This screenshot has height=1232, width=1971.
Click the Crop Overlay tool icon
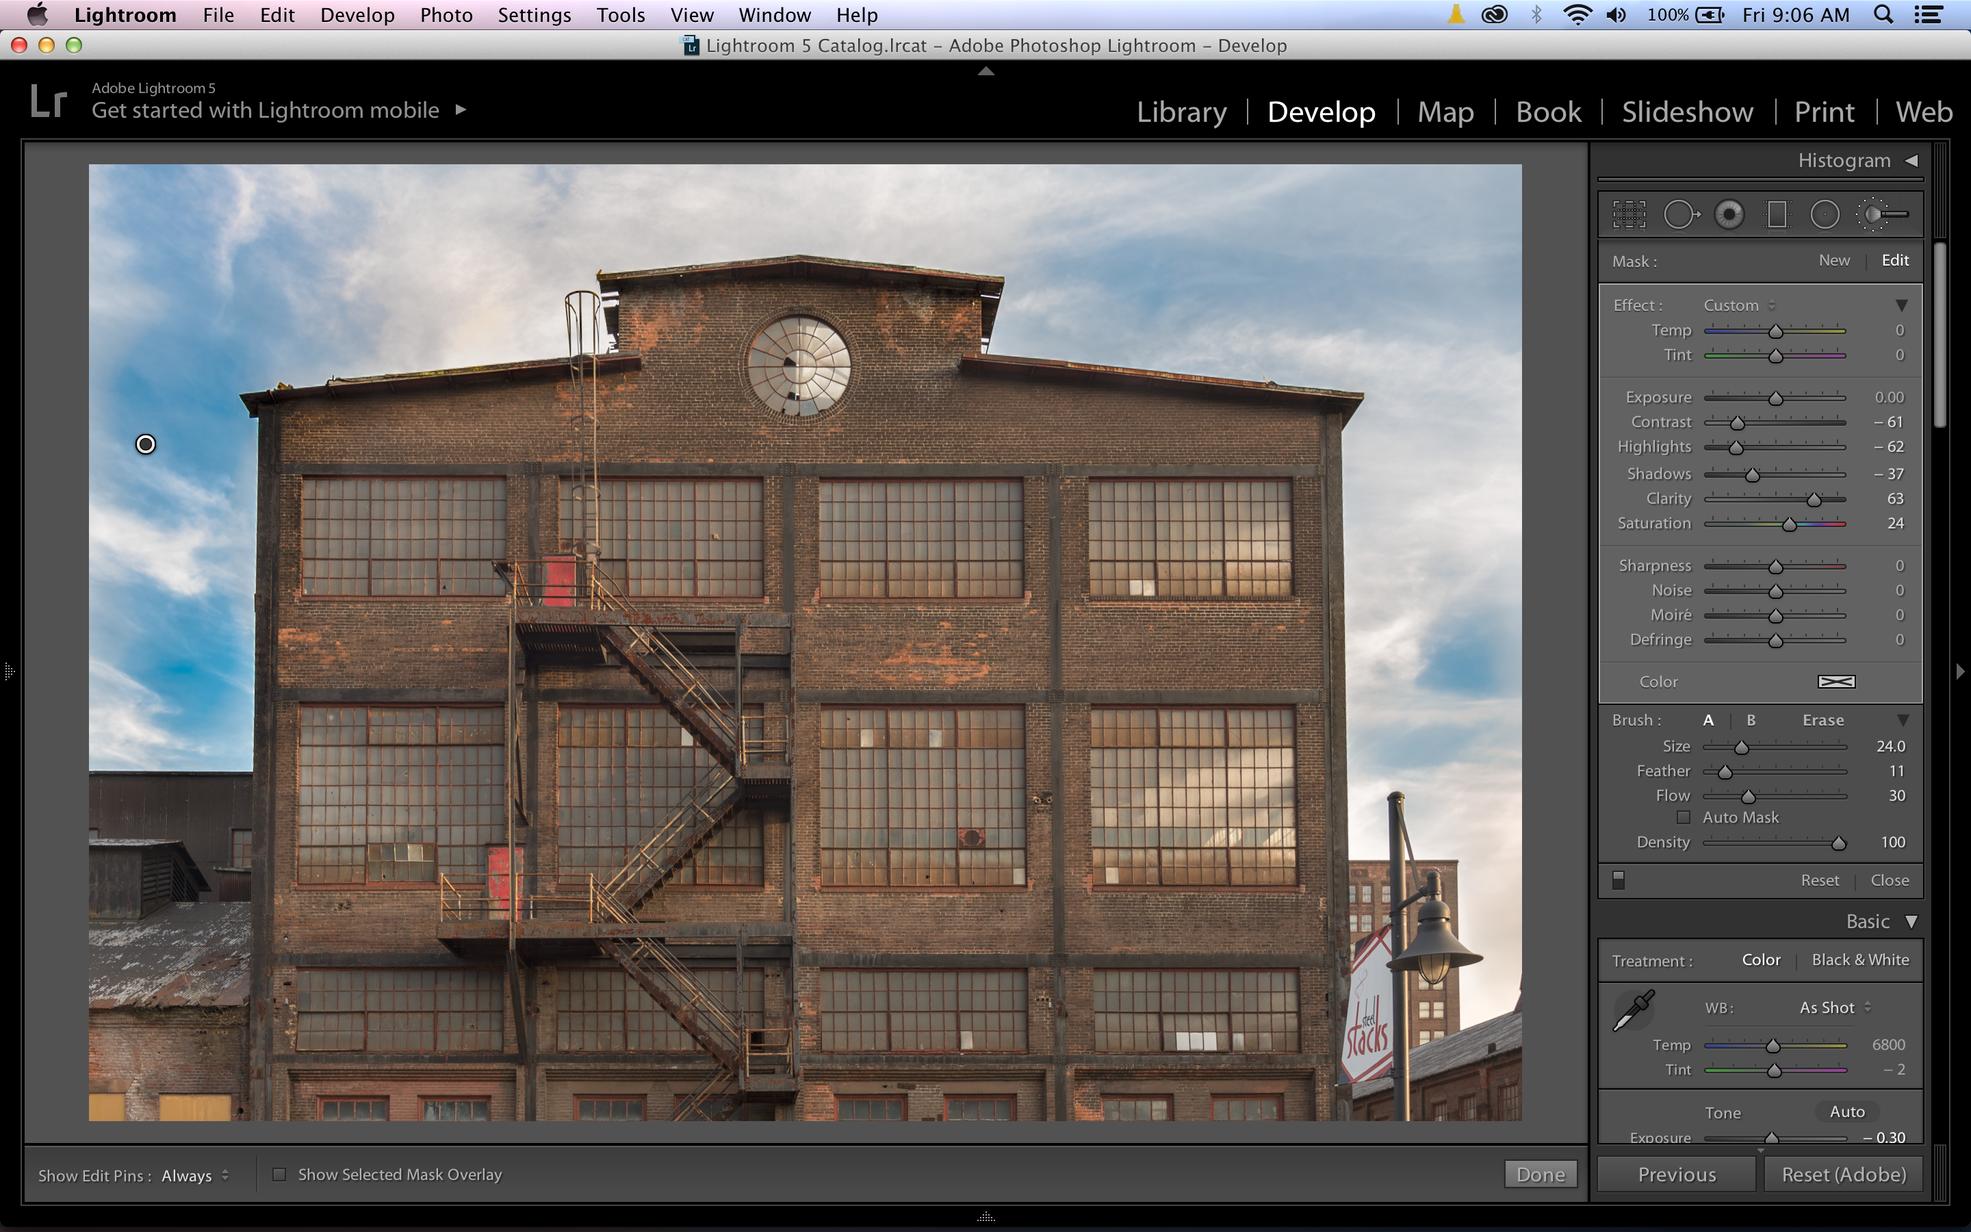point(1629,213)
